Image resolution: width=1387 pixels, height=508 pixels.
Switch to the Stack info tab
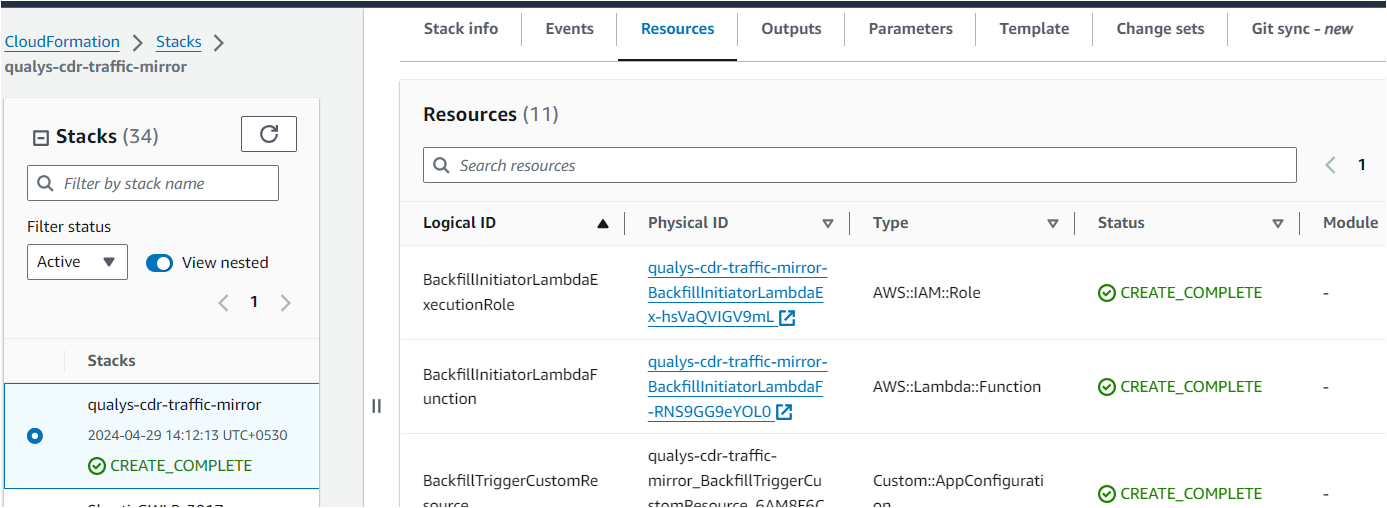(x=461, y=29)
